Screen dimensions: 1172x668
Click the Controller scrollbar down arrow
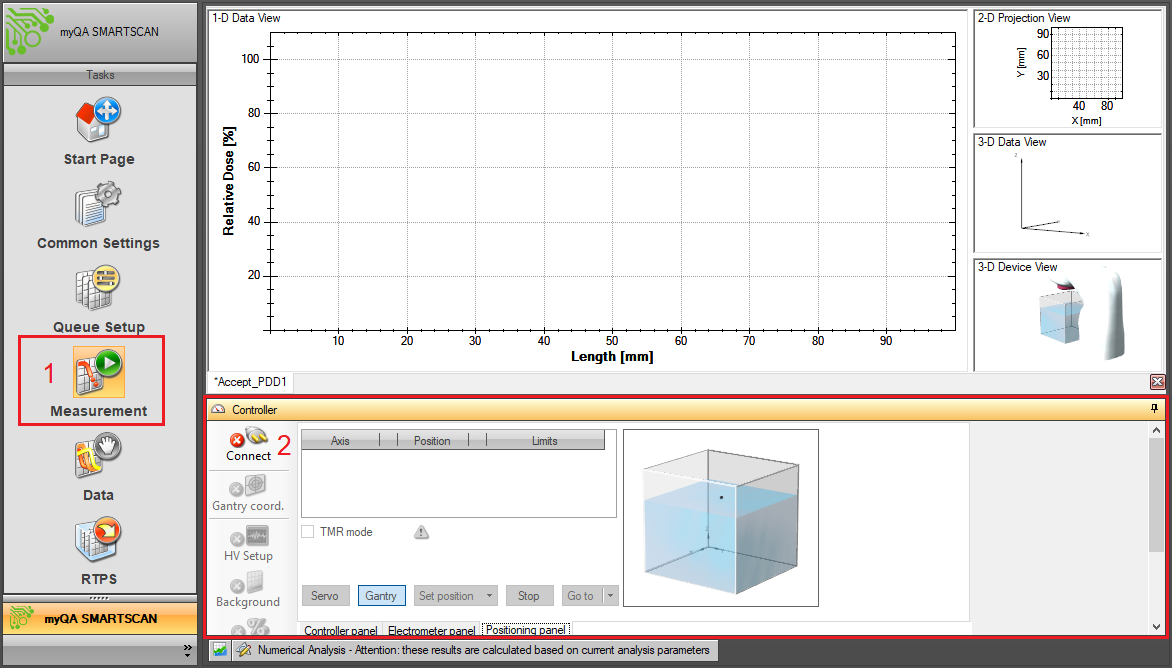coord(1156,627)
